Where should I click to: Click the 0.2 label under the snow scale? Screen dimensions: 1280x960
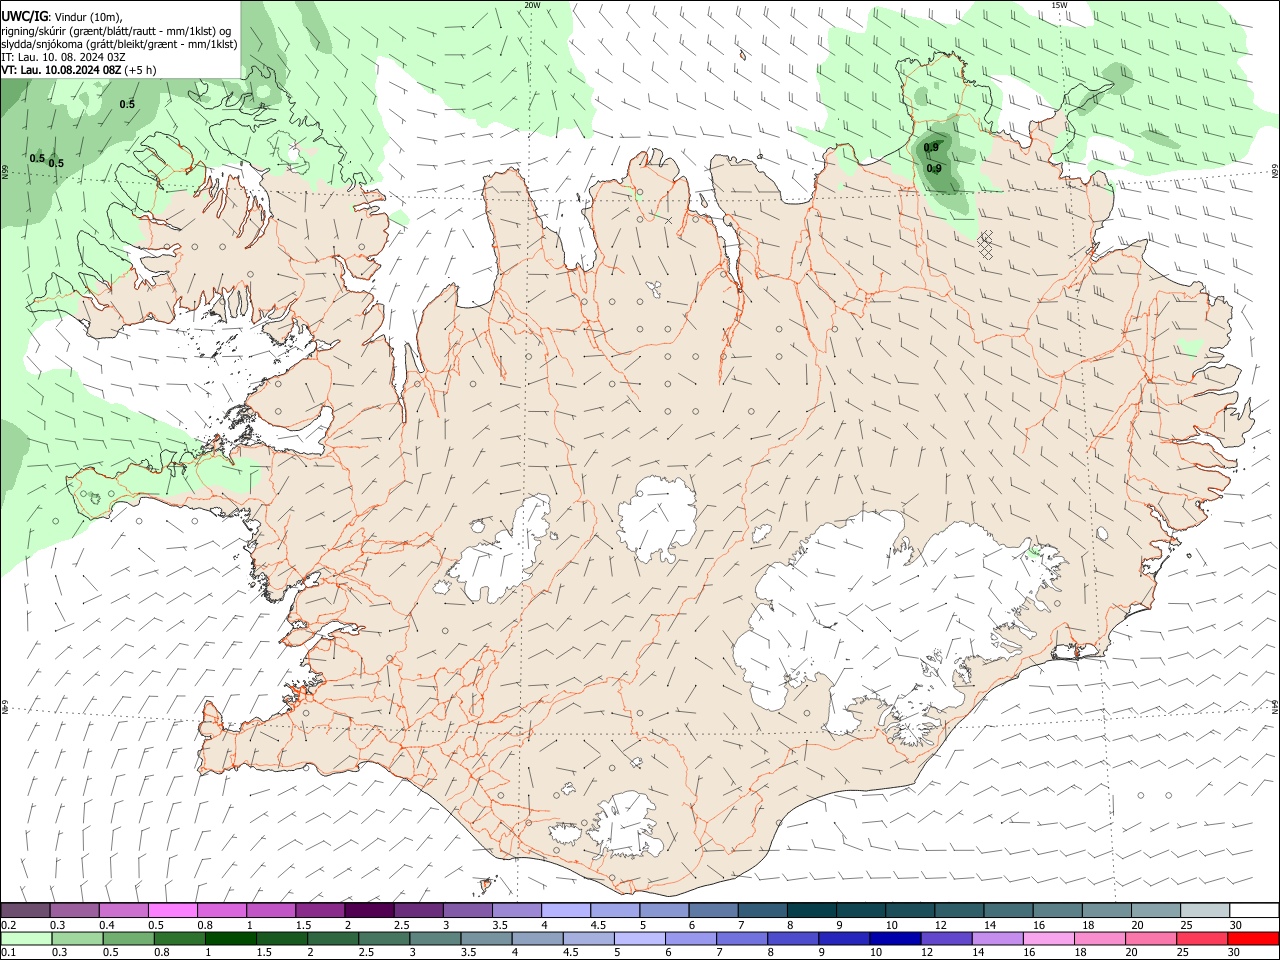[8, 925]
